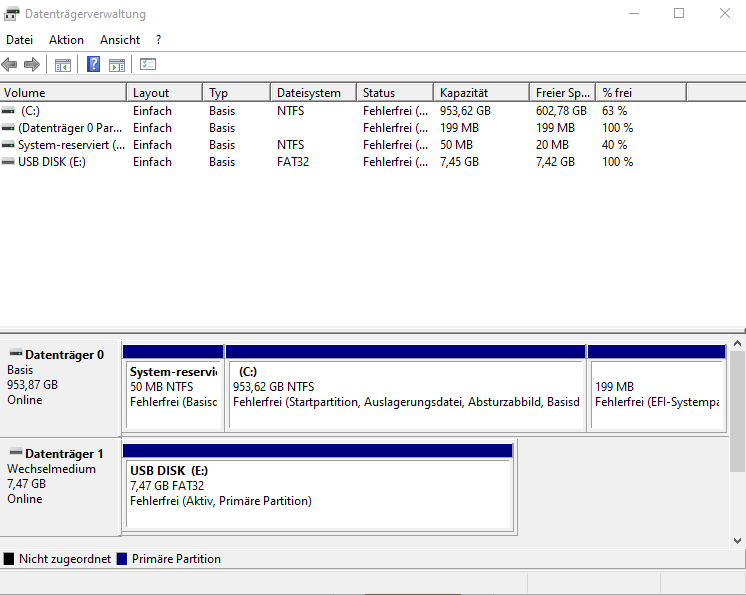746x595 pixels.
Task: Sort by the Freier Sp... column header
Action: click(563, 92)
